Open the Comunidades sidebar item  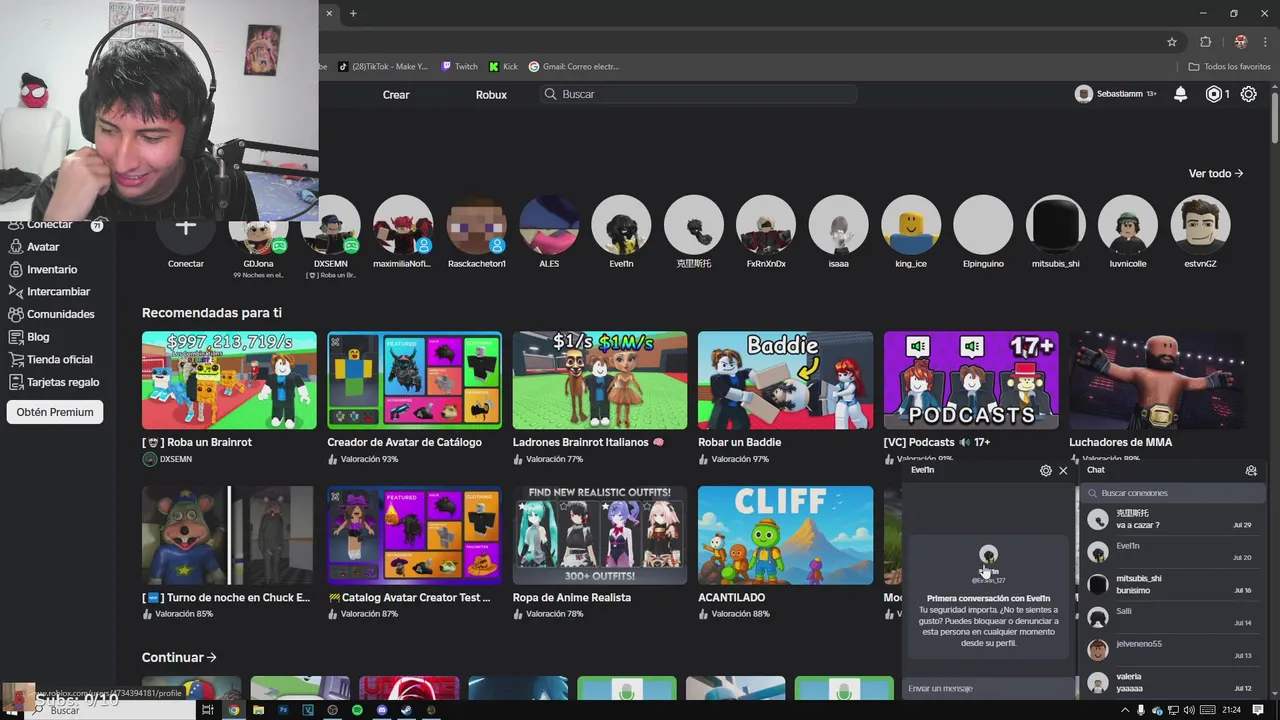pos(51,314)
